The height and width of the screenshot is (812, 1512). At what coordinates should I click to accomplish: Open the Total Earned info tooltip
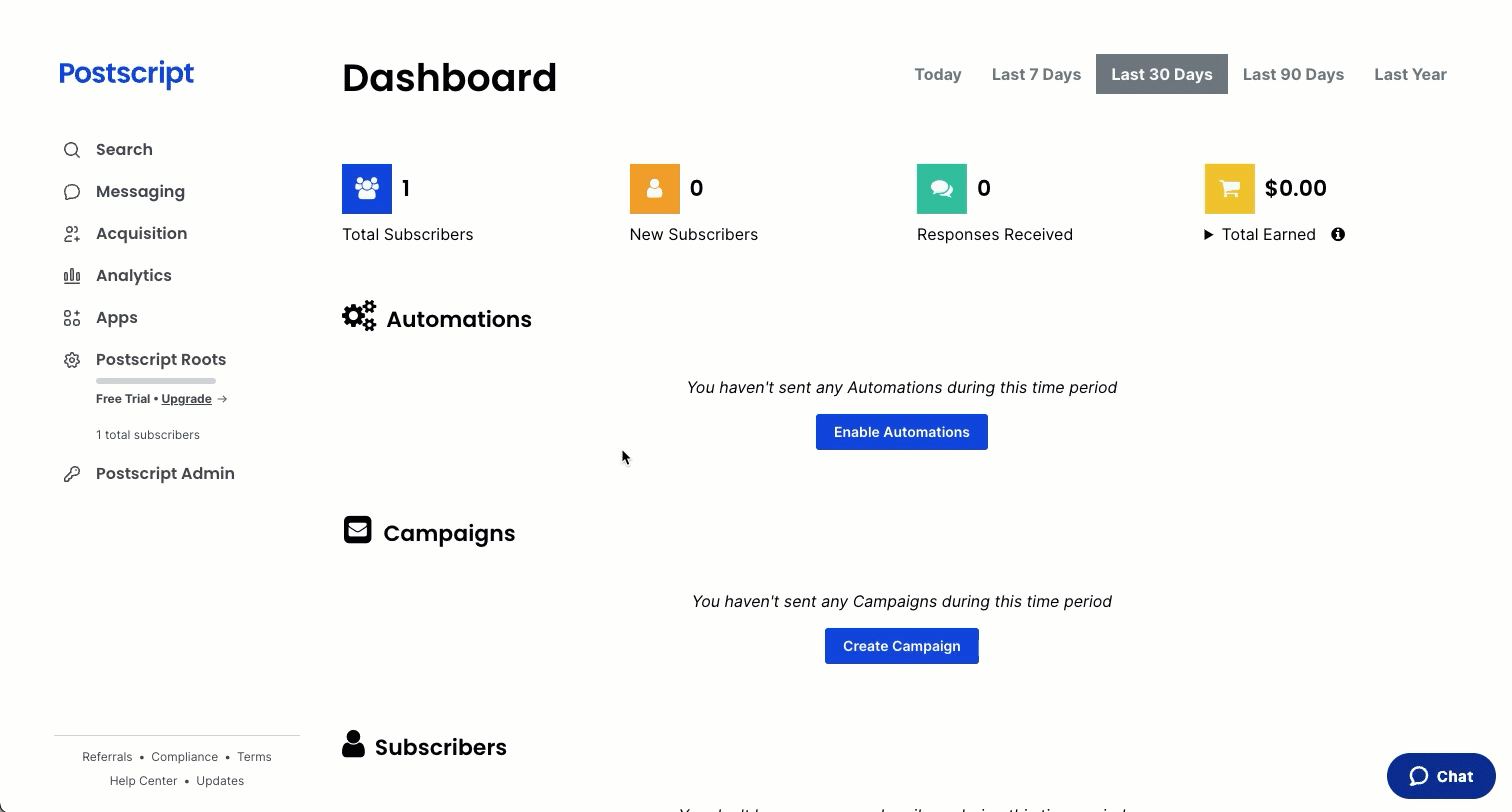click(1338, 234)
